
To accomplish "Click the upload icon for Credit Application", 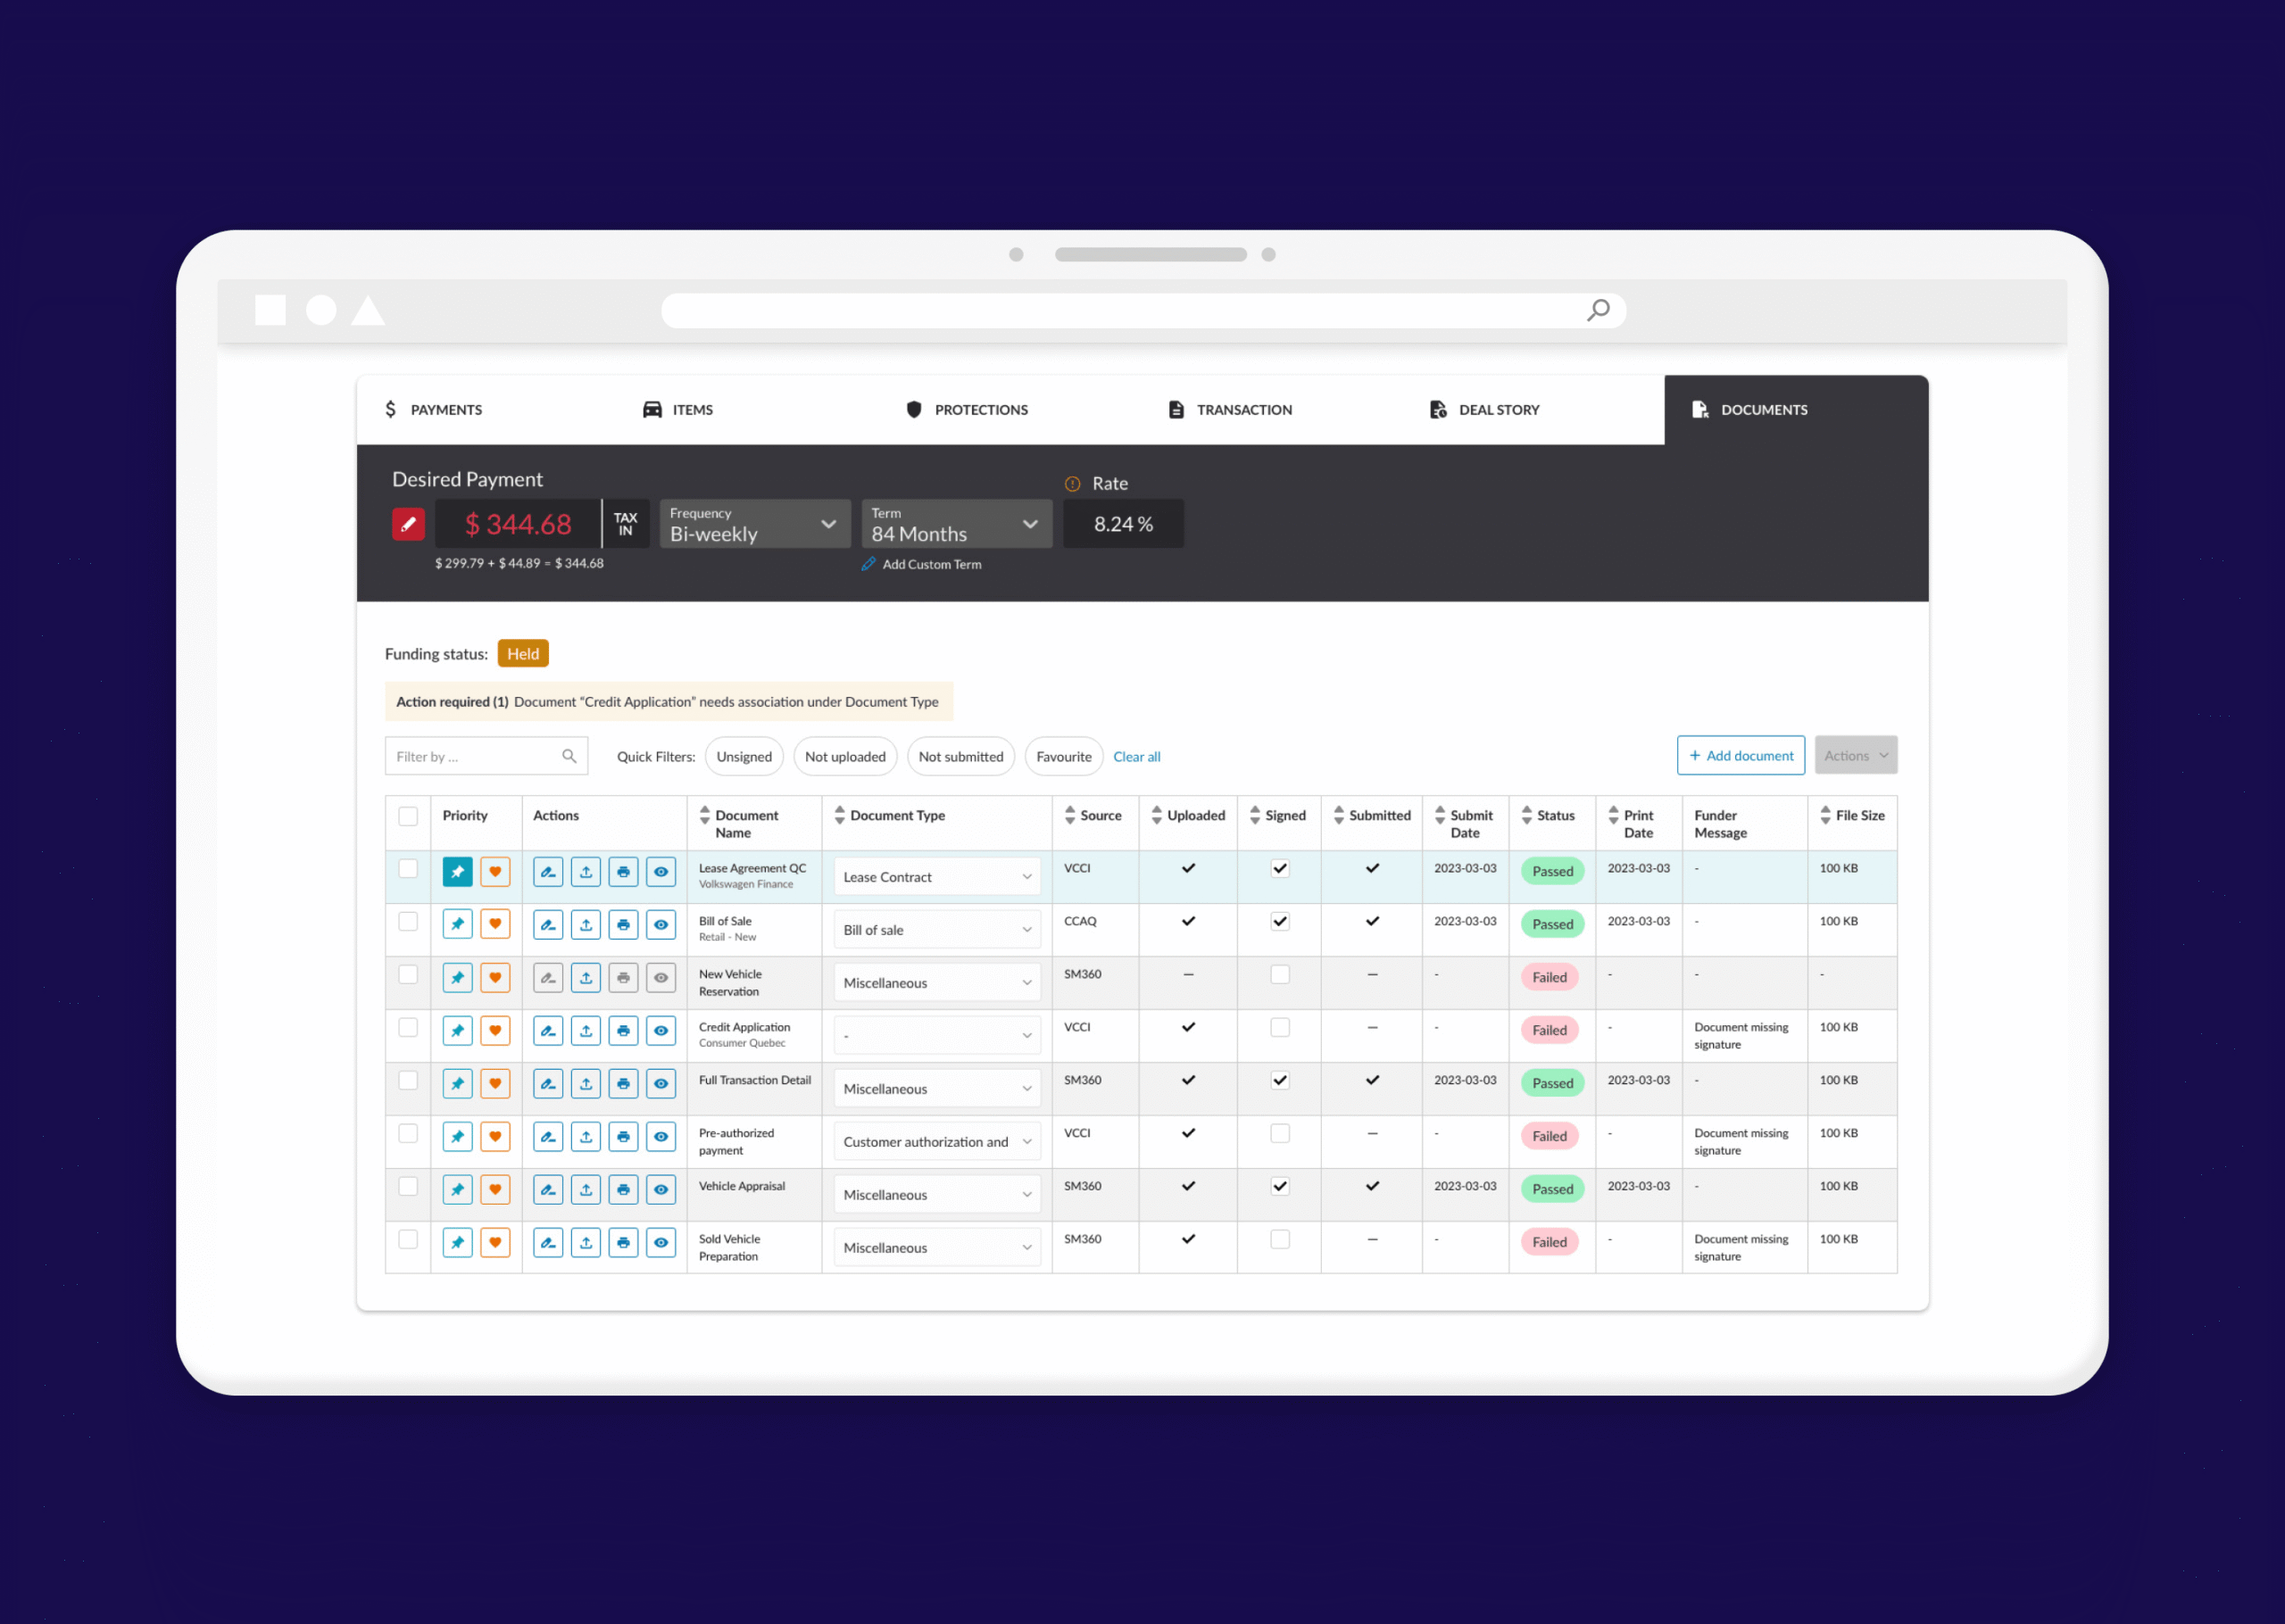I will pos(586,1030).
